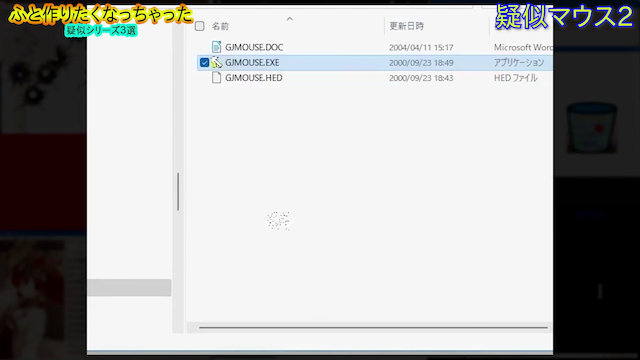
Task: Sort files by the 名前 column header
Action: pos(220,26)
